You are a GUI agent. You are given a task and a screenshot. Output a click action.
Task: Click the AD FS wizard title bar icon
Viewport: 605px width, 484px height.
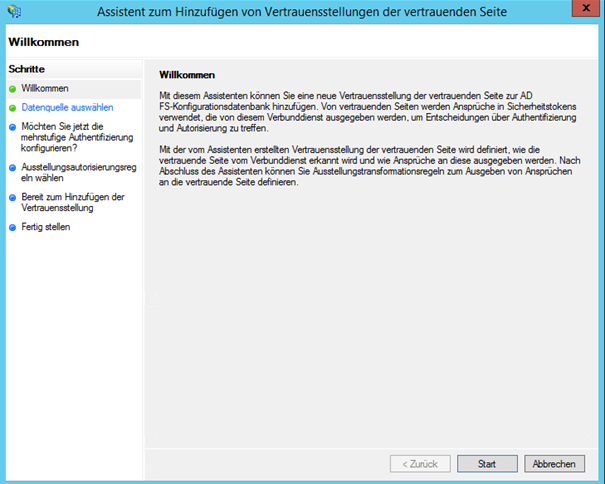[14, 11]
